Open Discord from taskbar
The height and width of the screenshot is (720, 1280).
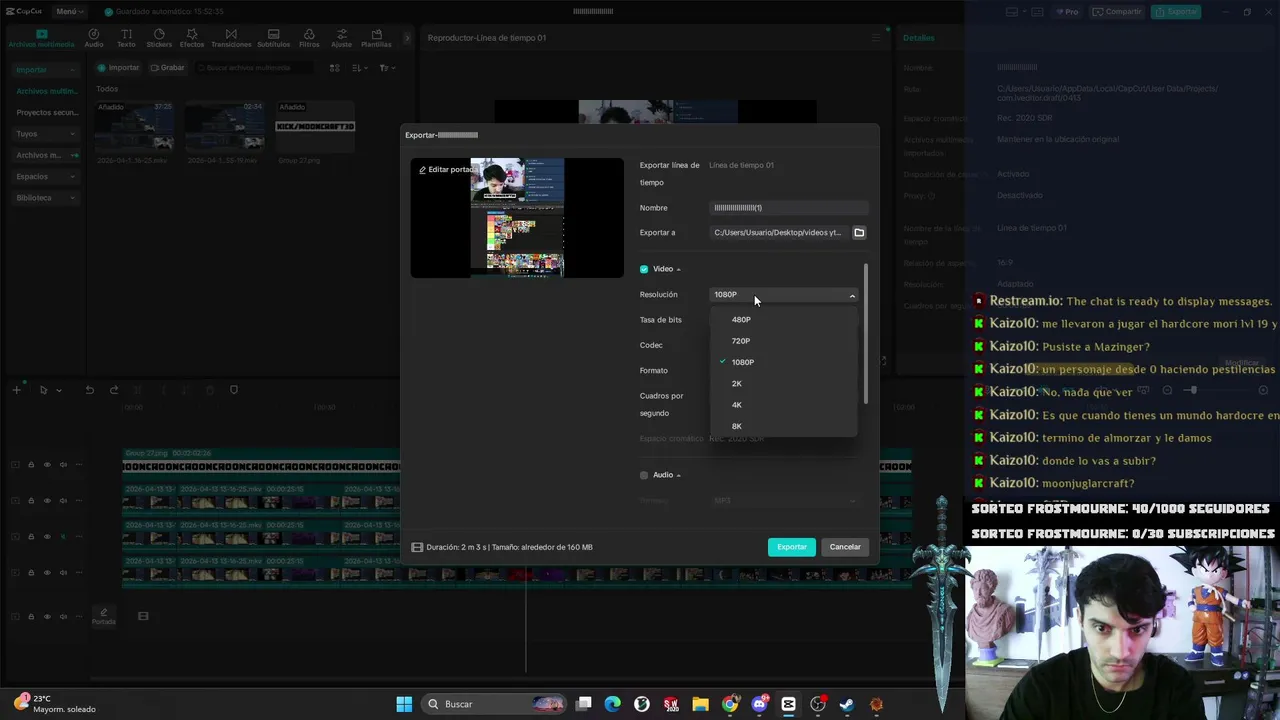(759, 704)
